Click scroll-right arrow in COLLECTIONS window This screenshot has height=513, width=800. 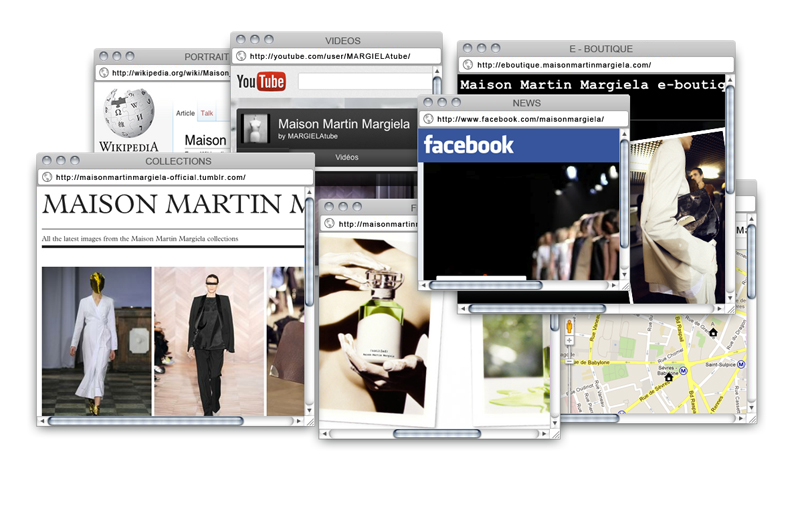click(x=299, y=421)
